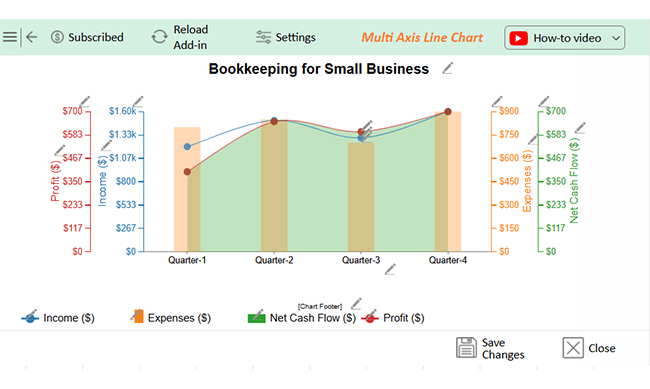Screen dimensions: 650x389
Task: Open the Settings menu
Action: tap(286, 37)
